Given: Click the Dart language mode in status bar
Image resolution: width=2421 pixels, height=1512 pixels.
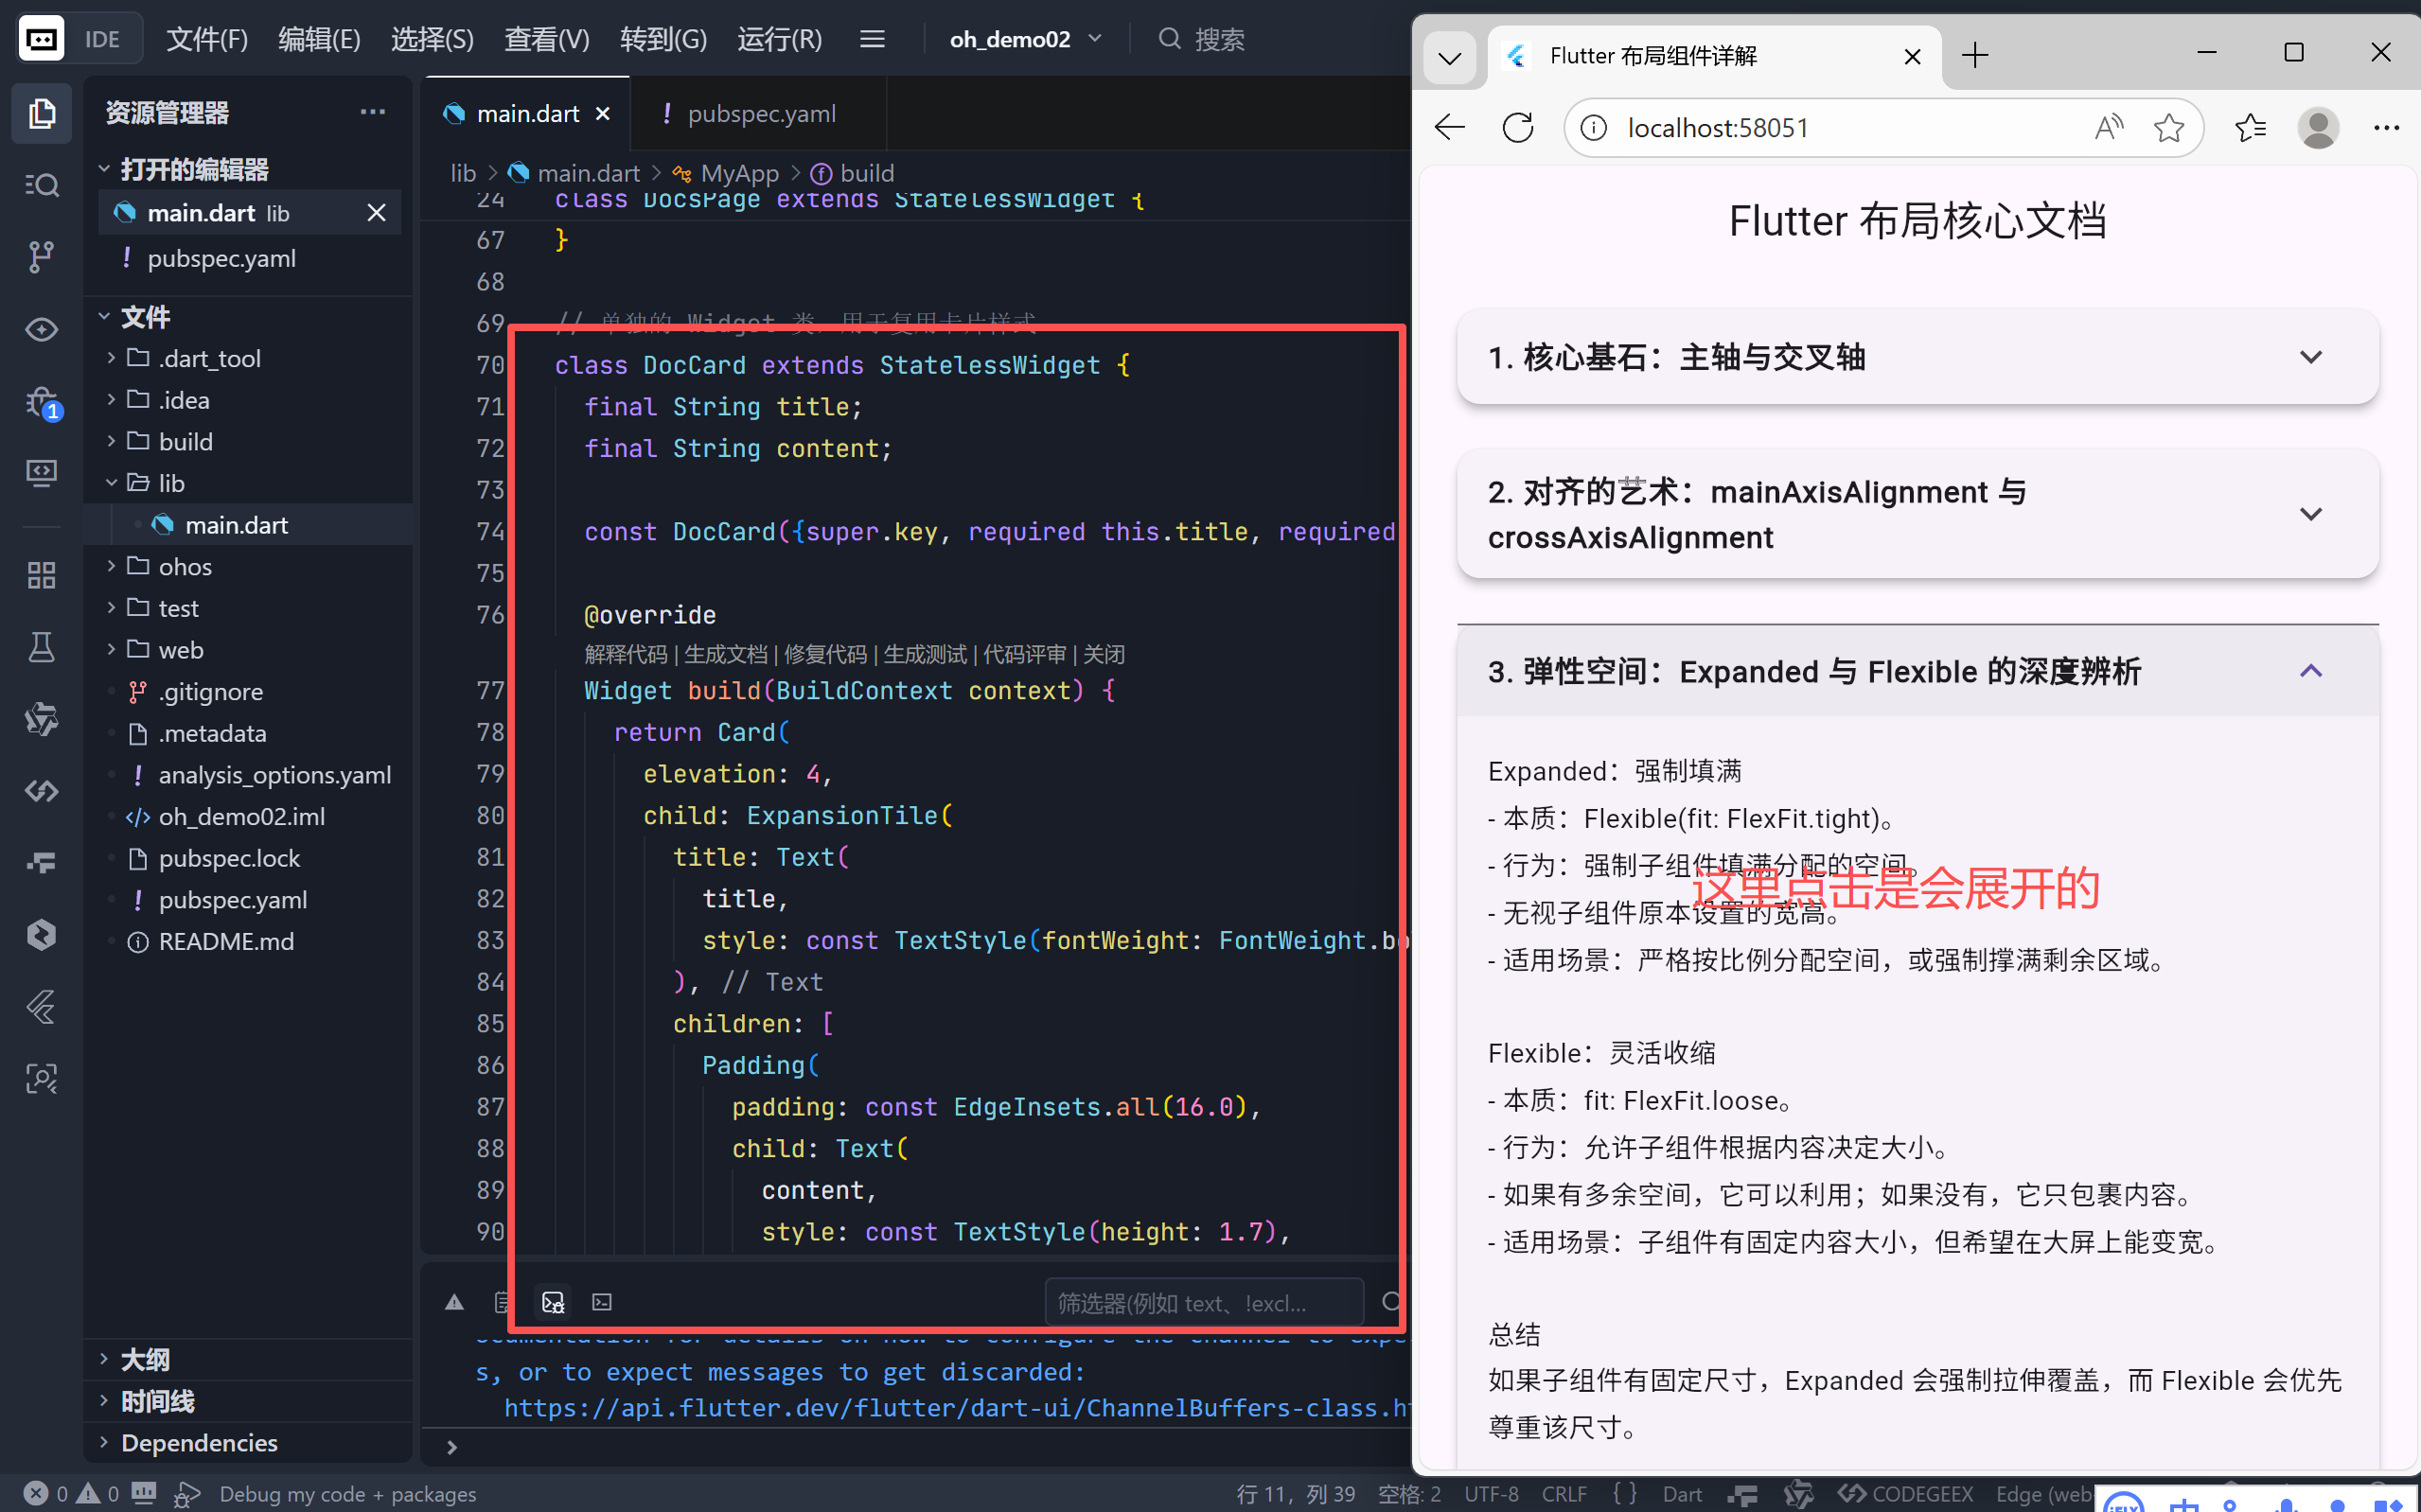Looking at the screenshot, I should 1682,1493.
